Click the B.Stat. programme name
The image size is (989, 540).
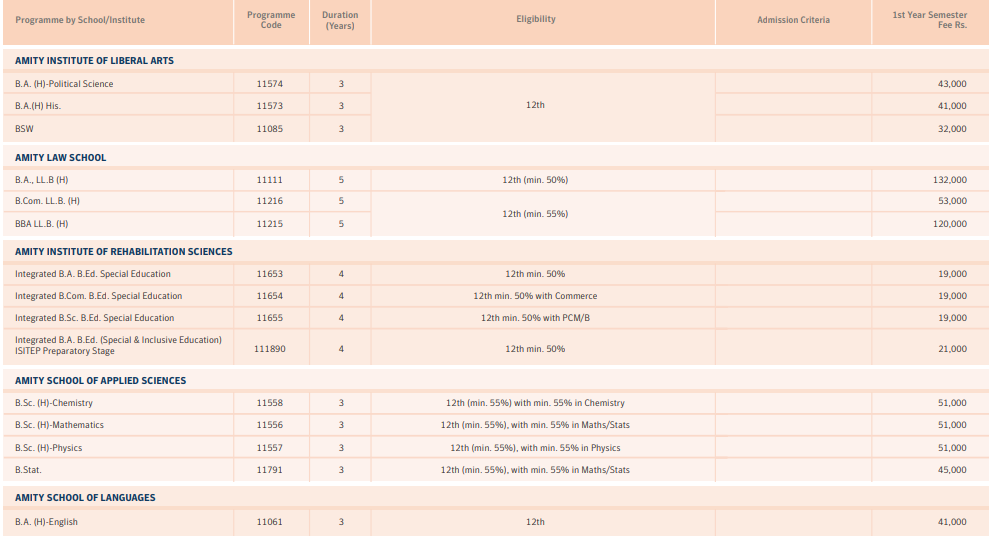pos(28,470)
